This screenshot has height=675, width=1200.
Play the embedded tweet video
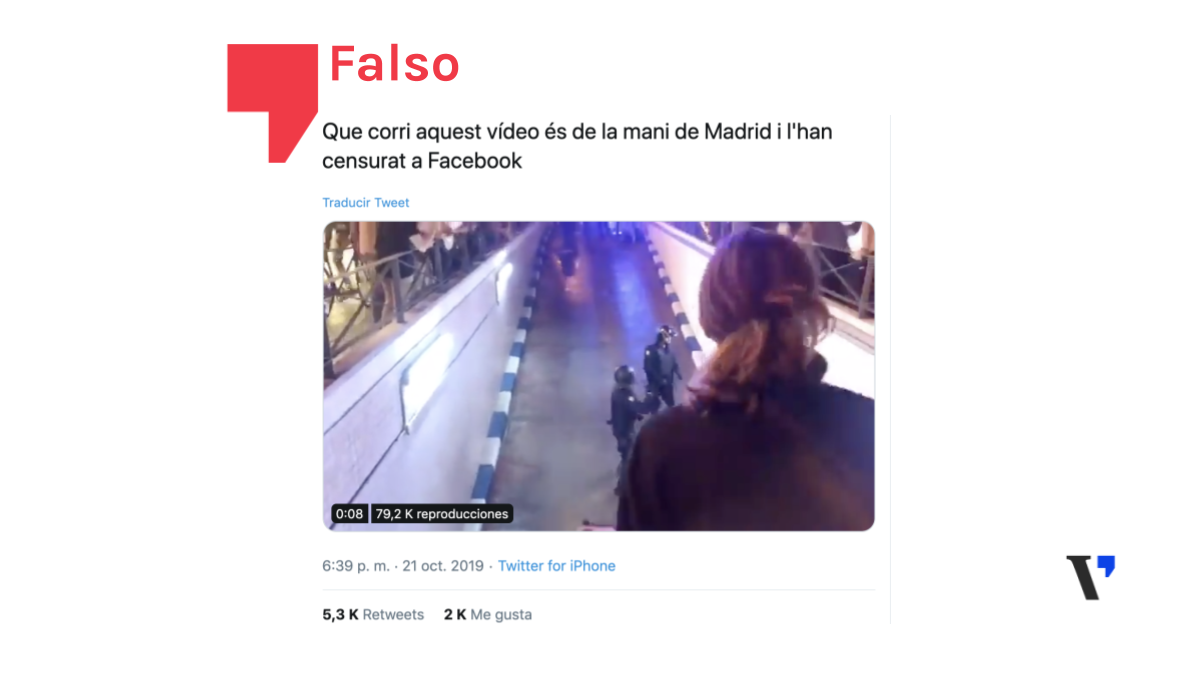click(598, 376)
